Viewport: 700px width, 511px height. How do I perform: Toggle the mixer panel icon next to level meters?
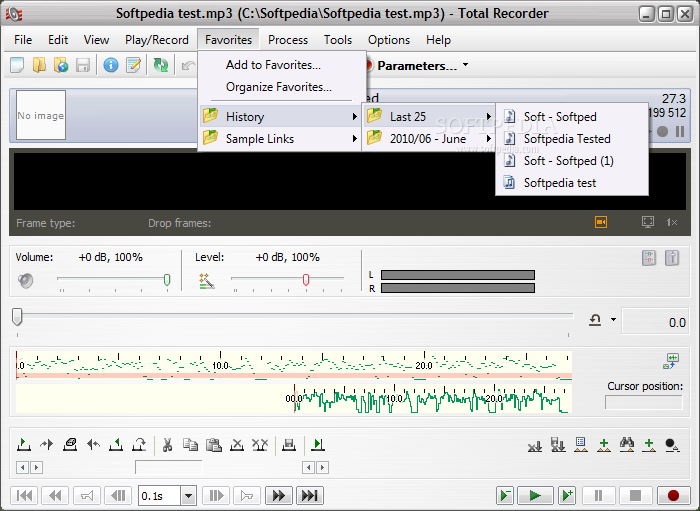(649, 258)
